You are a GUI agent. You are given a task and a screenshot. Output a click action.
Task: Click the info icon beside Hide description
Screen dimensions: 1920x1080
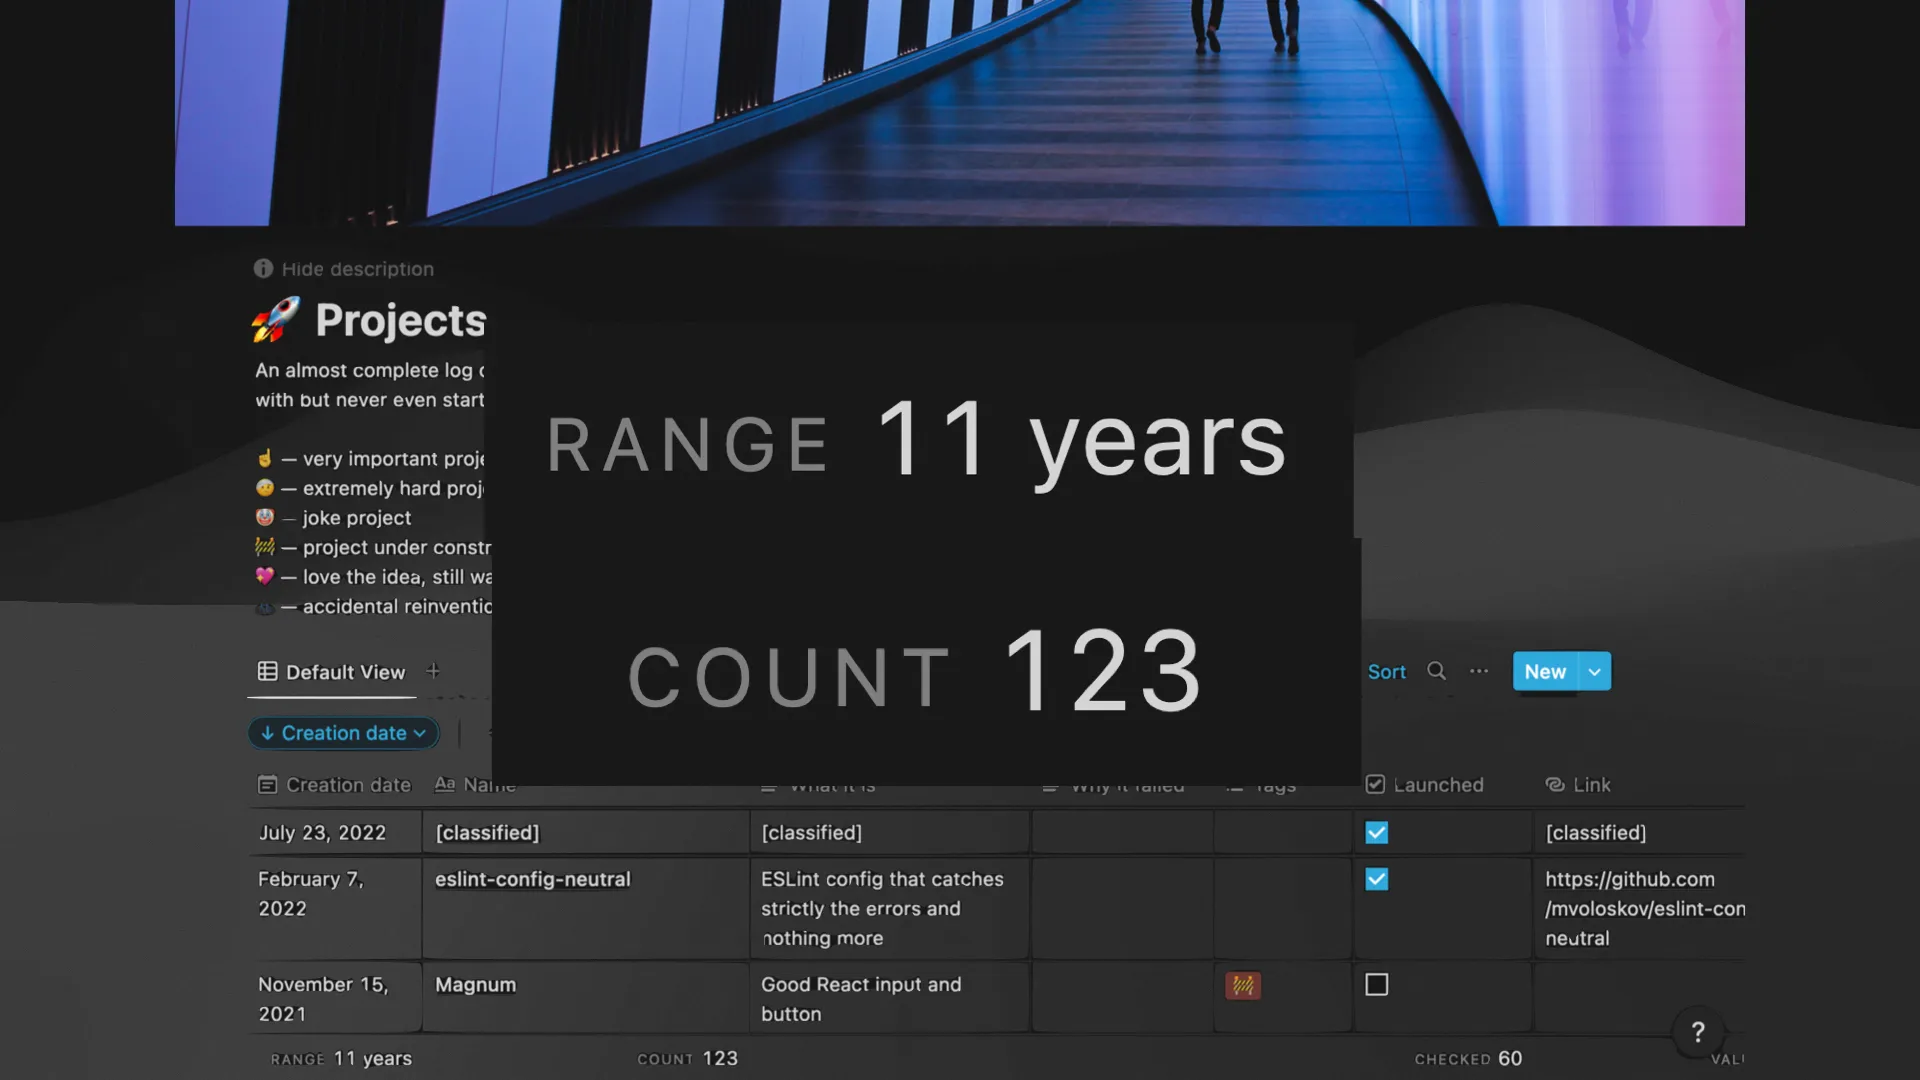tap(263, 268)
